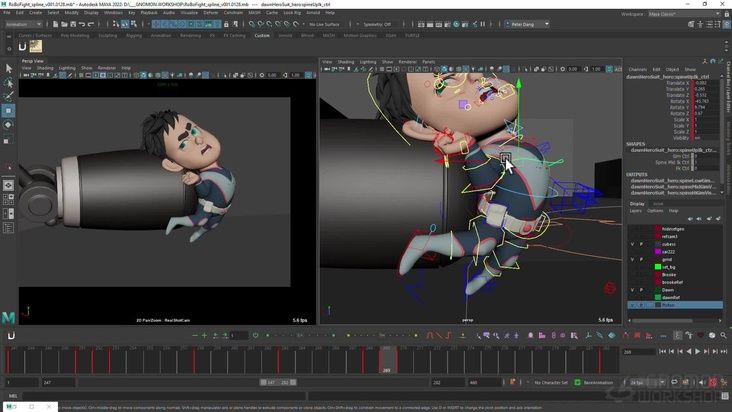Image resolution: width=732 pixels, height=412 pixels.
Task: Open the Layers menu in Layer Editor
Action: [635, 211]
